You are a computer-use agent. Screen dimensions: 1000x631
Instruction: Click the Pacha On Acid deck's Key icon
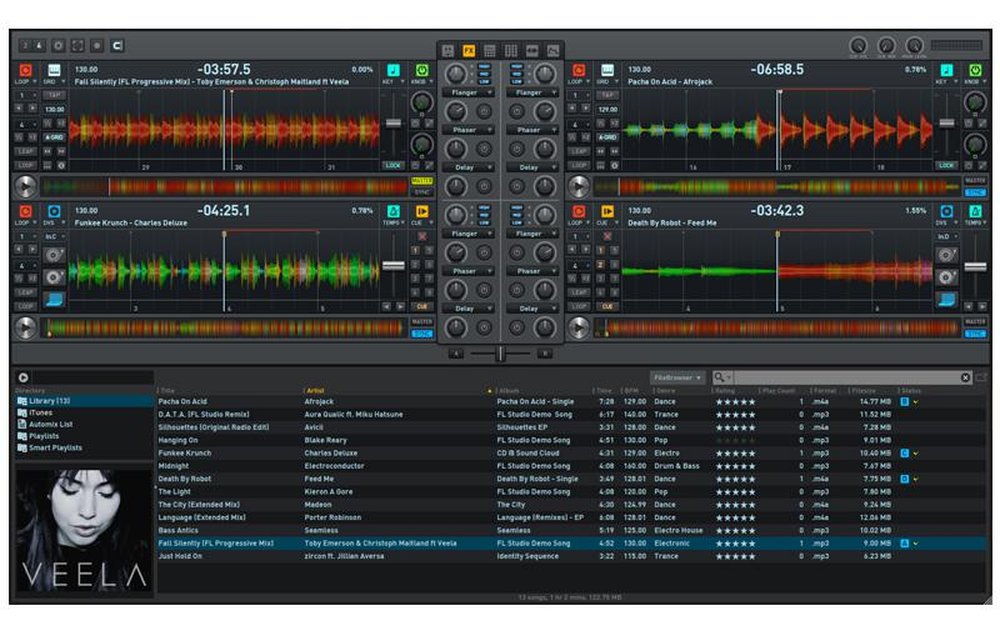[946, 70]
